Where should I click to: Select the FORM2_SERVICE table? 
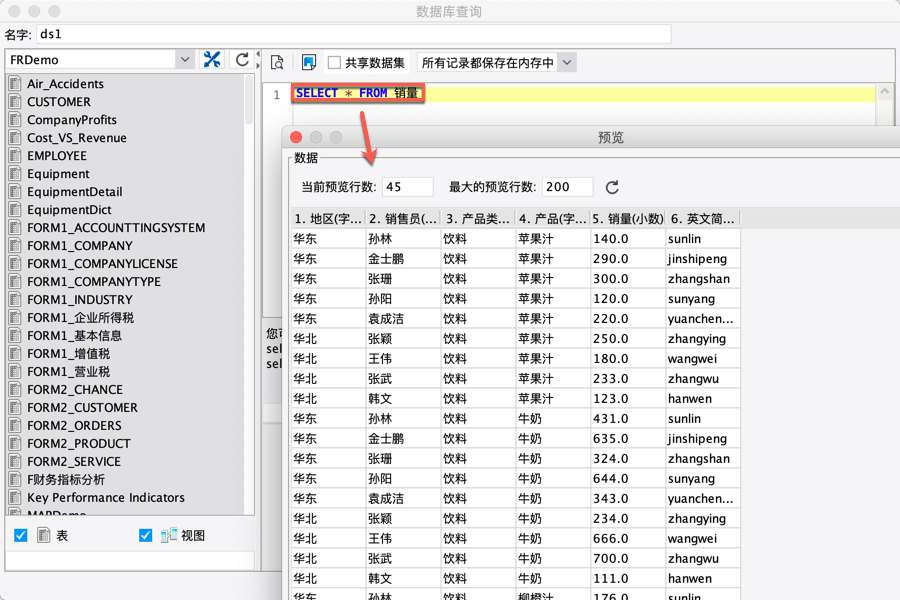coord(74,462)
